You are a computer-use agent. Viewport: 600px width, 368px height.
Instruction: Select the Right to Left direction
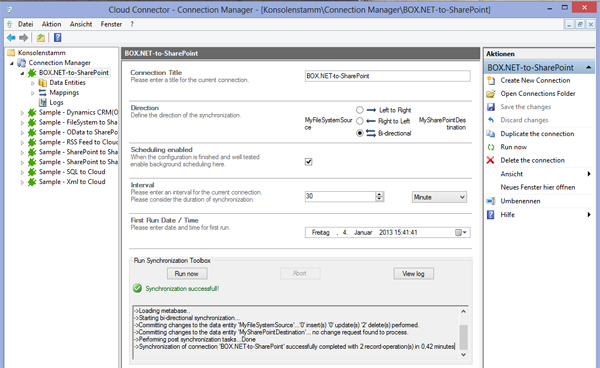[360, 121]
